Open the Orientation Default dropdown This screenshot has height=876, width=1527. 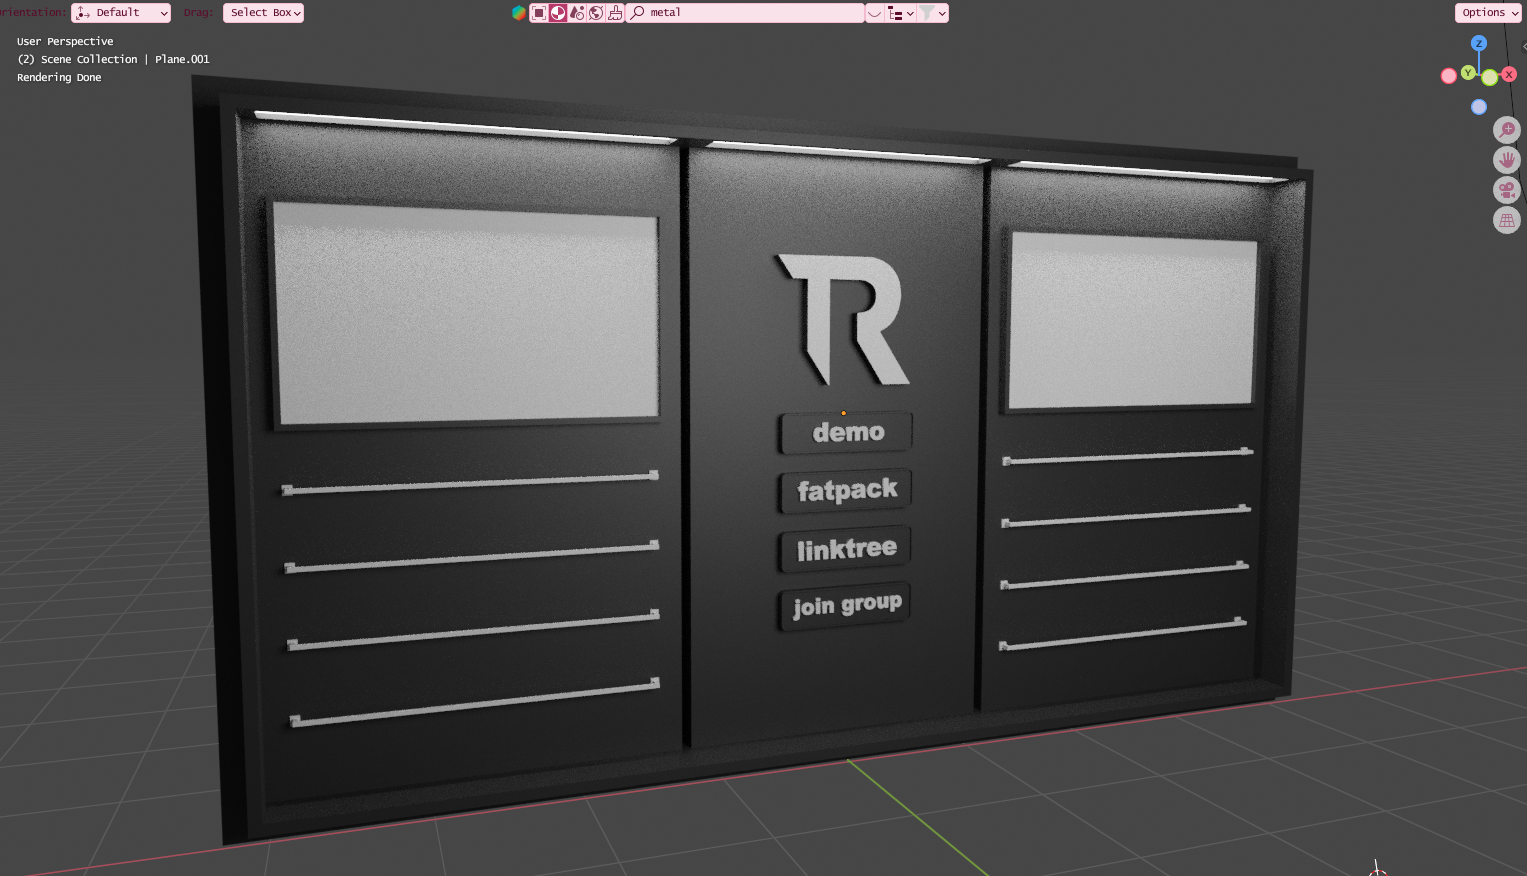click(x=121, y=13)
